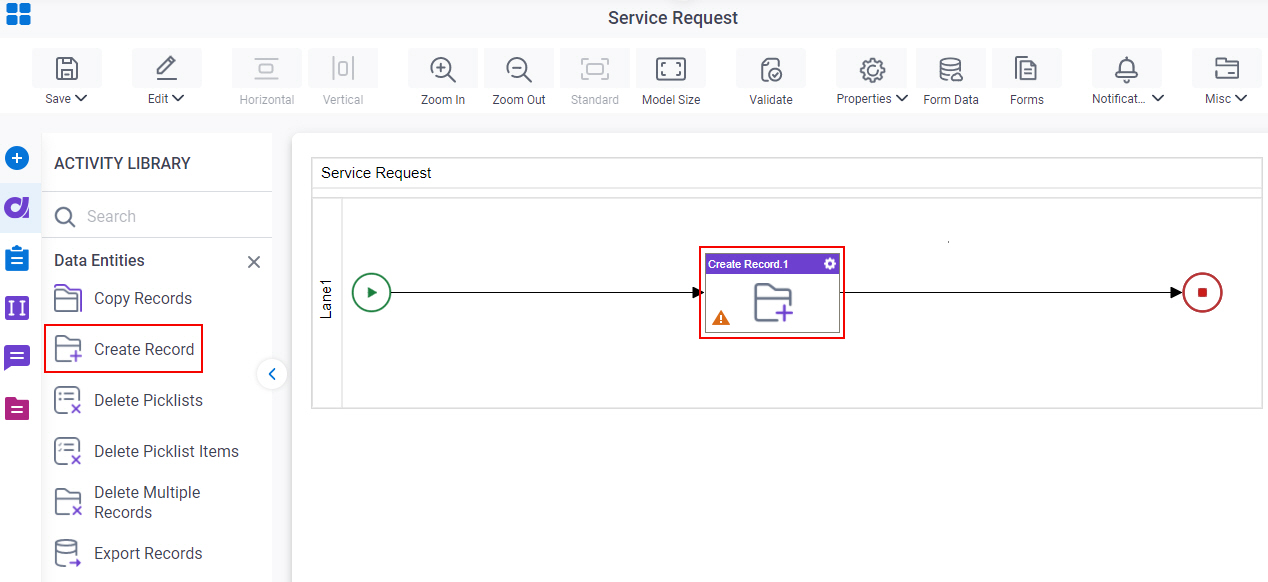Click the Misc folder icon
This screenshot has width=1268, height=582.
pyautogui.click(x=1226, y=69)
